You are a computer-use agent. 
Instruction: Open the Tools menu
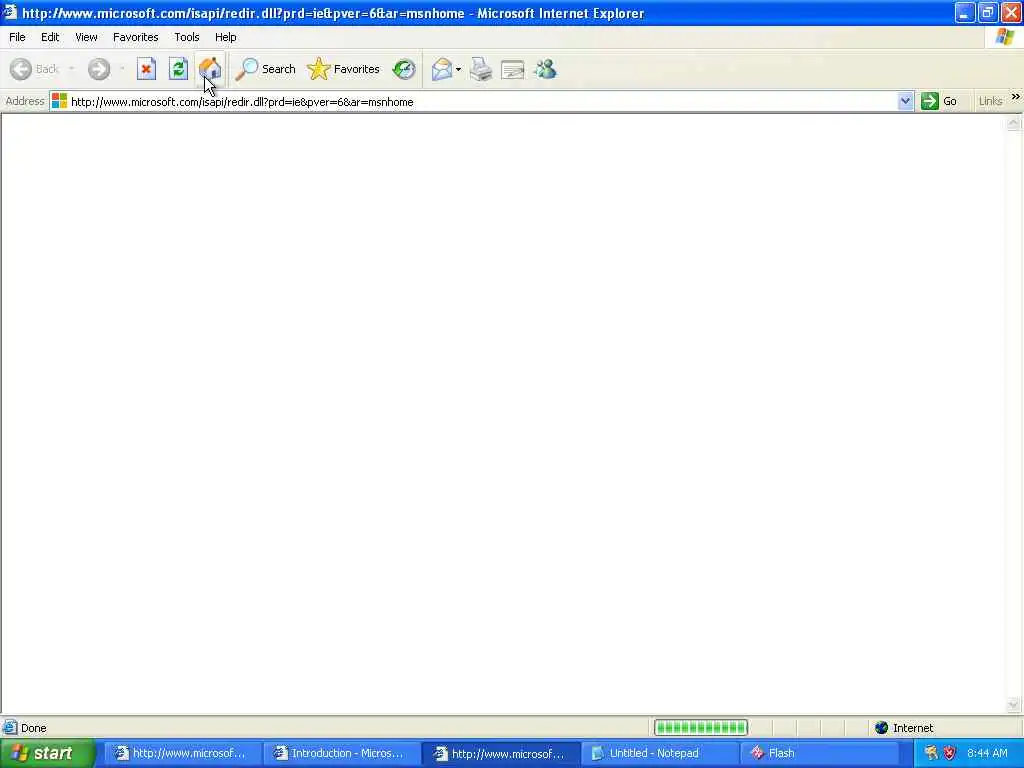click(x=186, y=37)
